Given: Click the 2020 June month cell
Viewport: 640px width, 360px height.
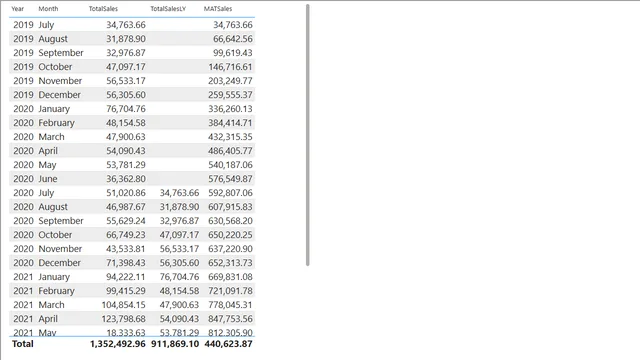Looking at the screenshot, I should (x=48, y=179).
